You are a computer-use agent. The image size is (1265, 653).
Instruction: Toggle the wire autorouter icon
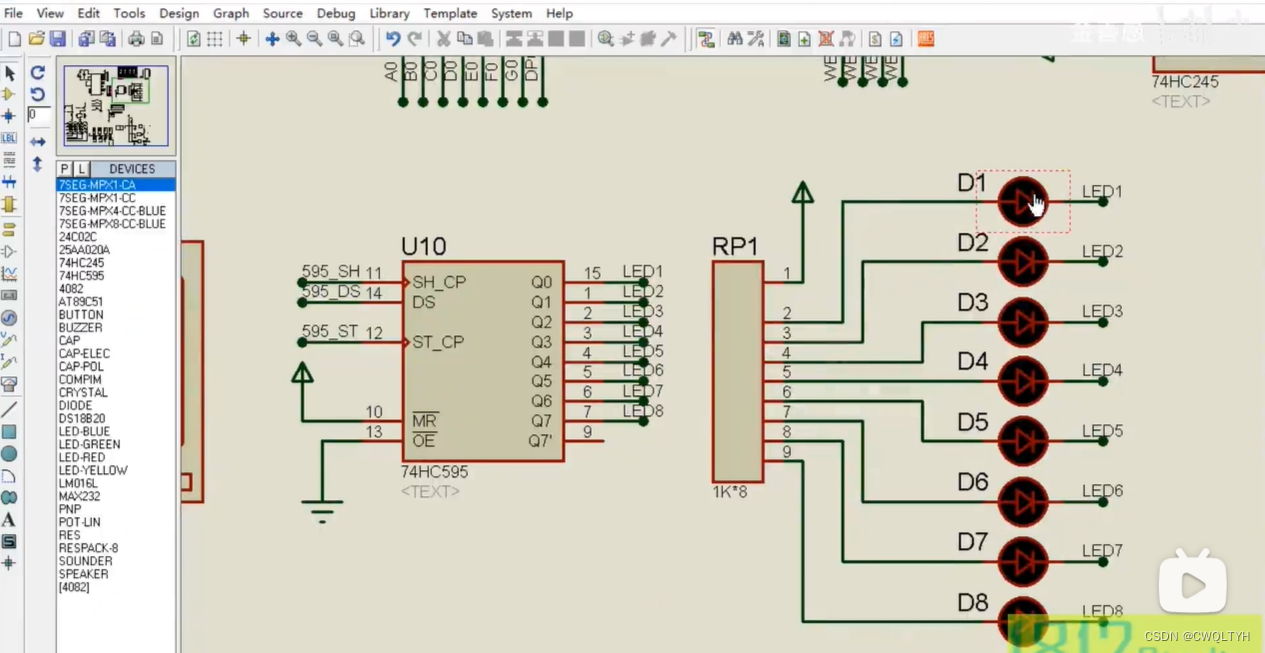(x=706, y=39)
